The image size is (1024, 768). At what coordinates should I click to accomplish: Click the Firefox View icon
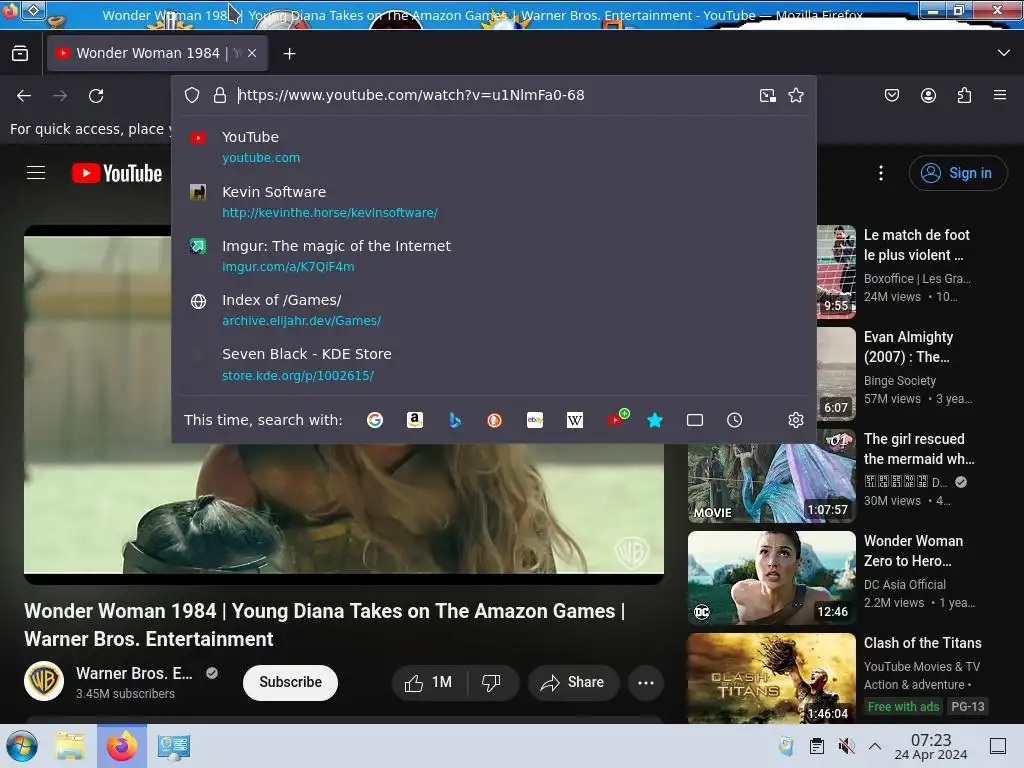click(20, 54)
